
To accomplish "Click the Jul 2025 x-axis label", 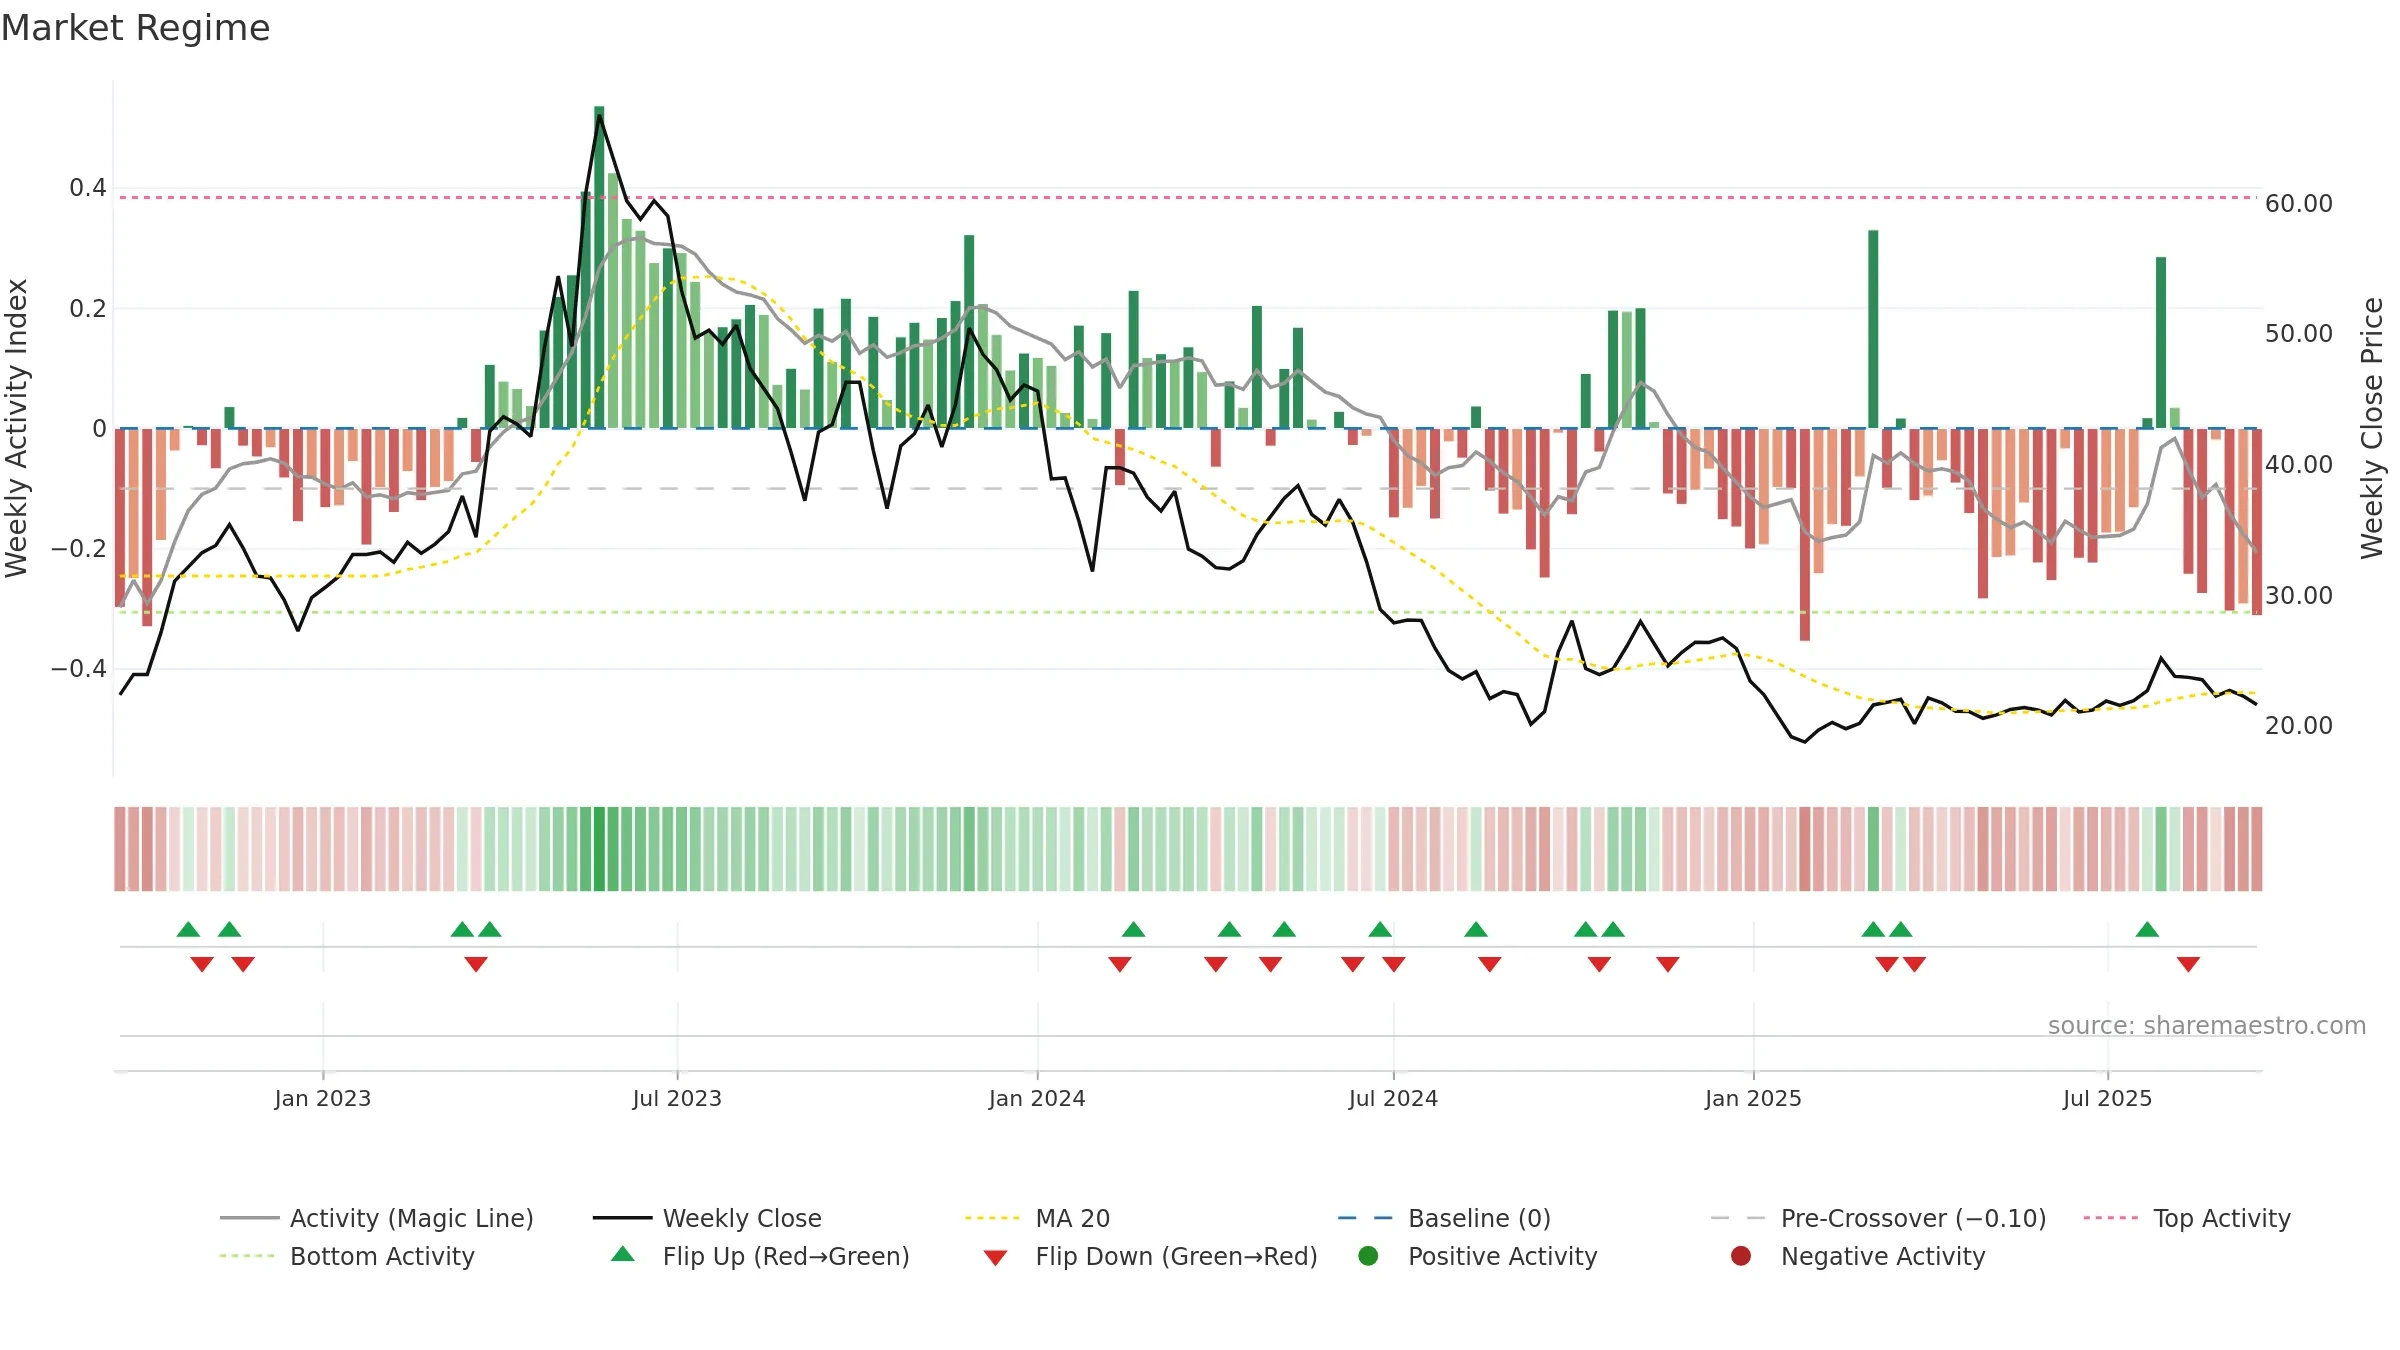I will [2107, 1098].
